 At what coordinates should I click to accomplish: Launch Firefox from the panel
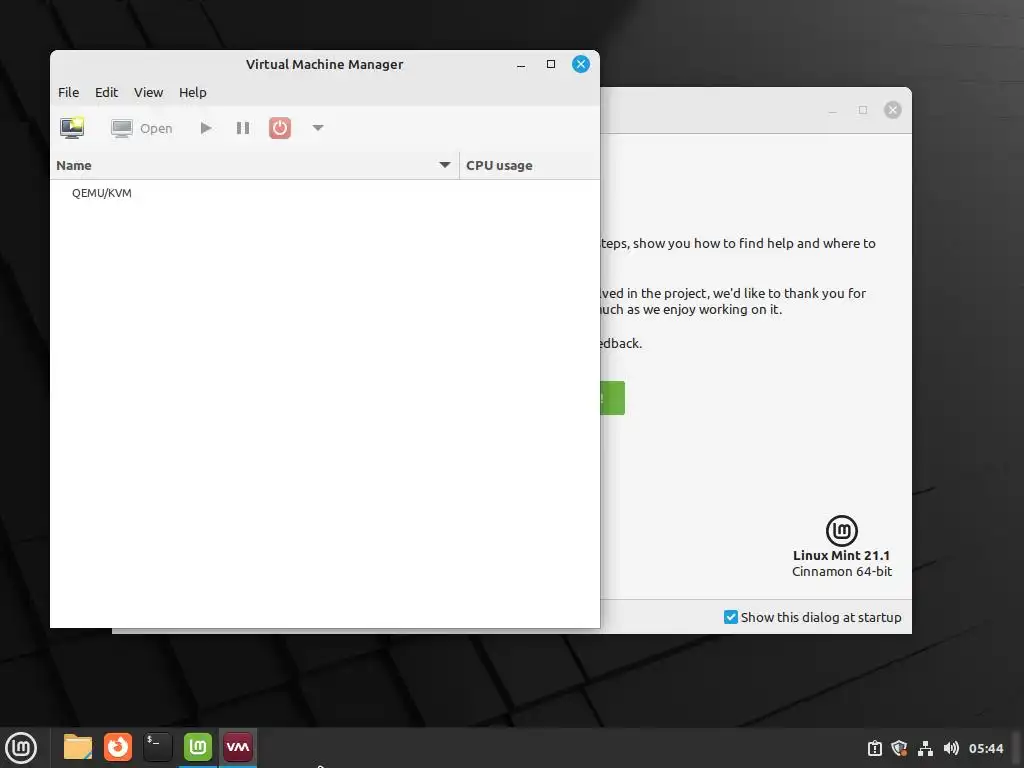point(118,747)
